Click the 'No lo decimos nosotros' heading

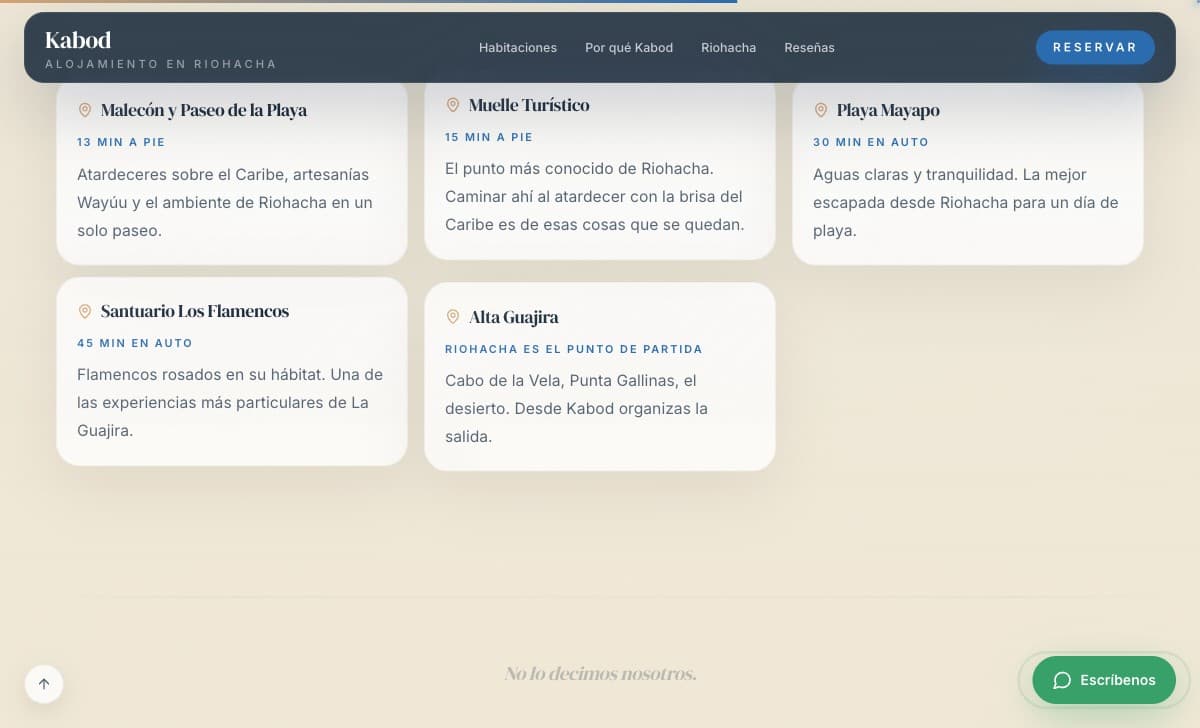tap(600, 673)
